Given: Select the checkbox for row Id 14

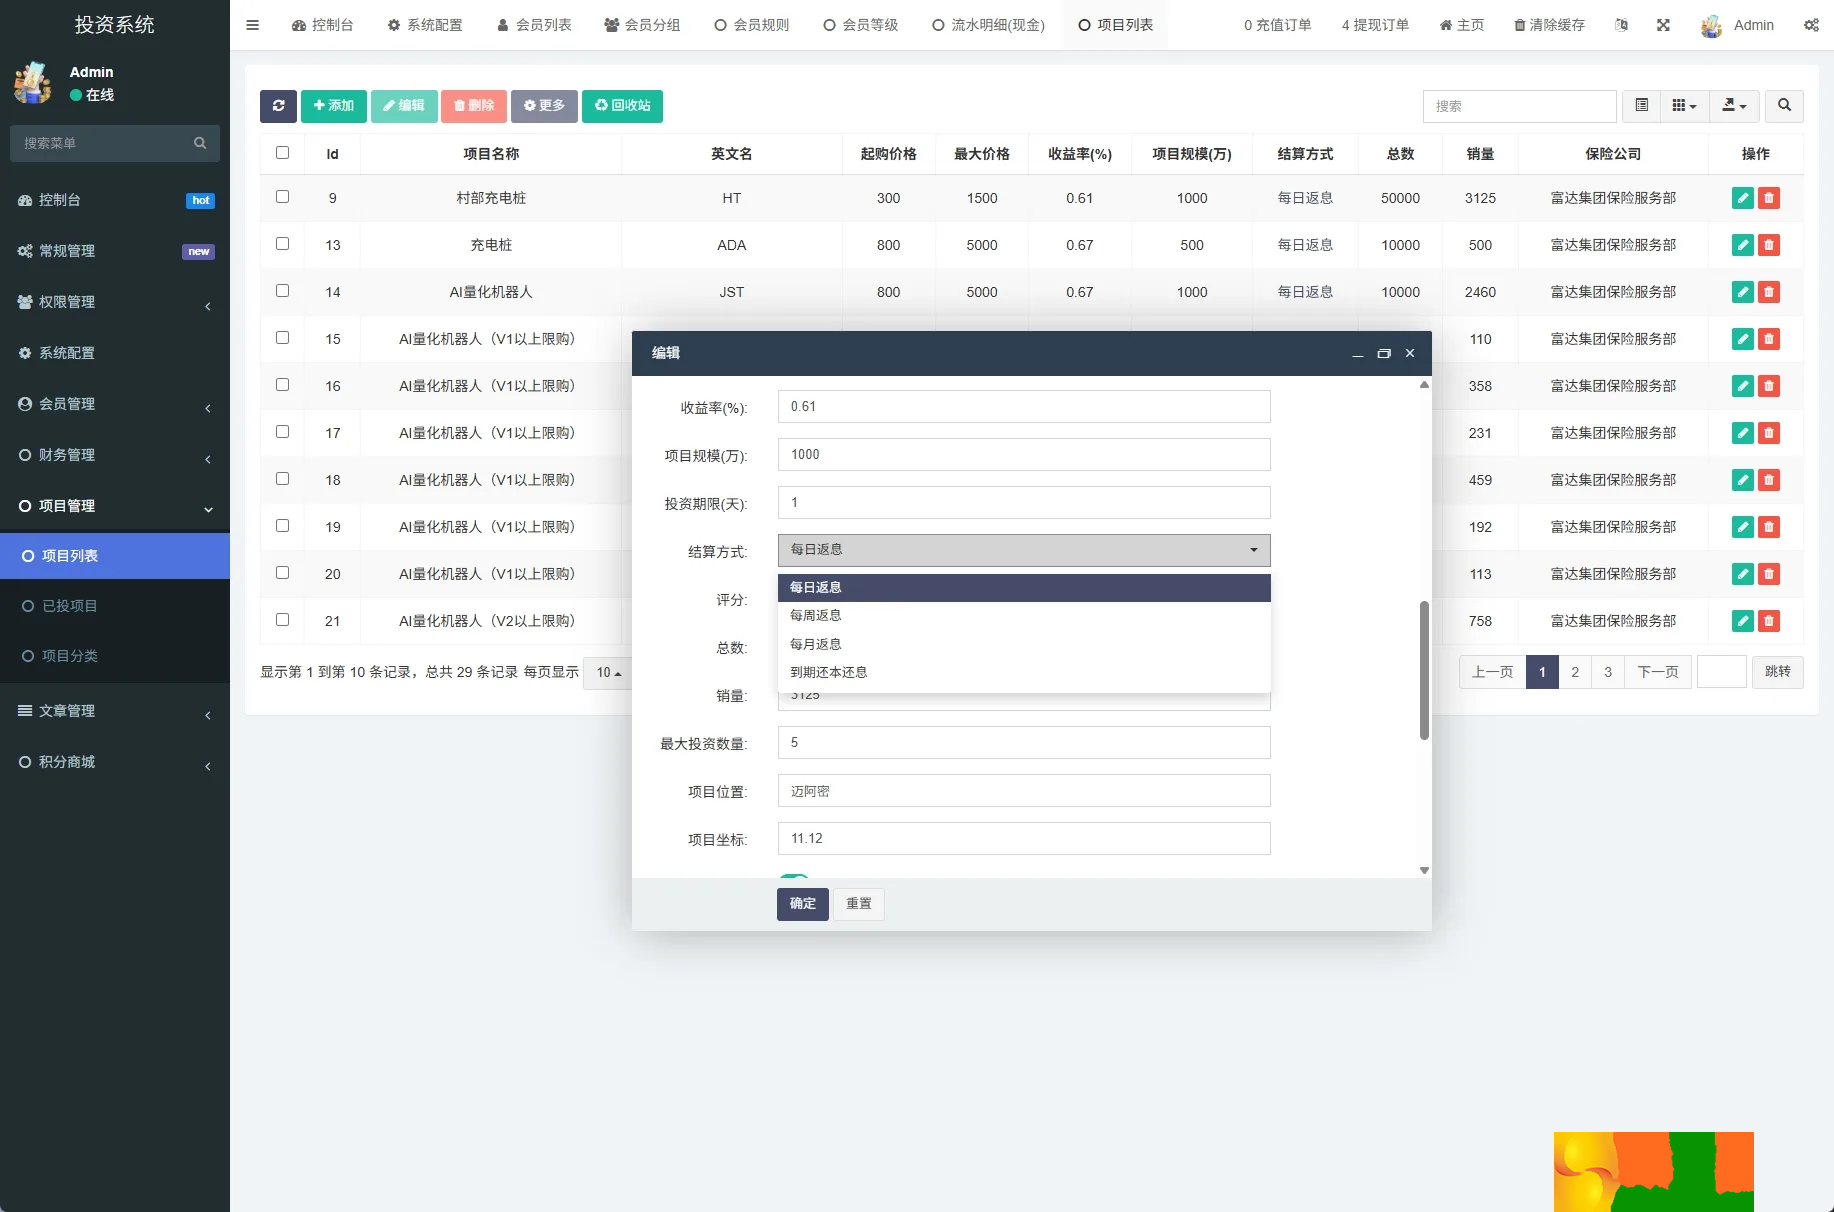Looking at the screenshot, I should [283, 291].
